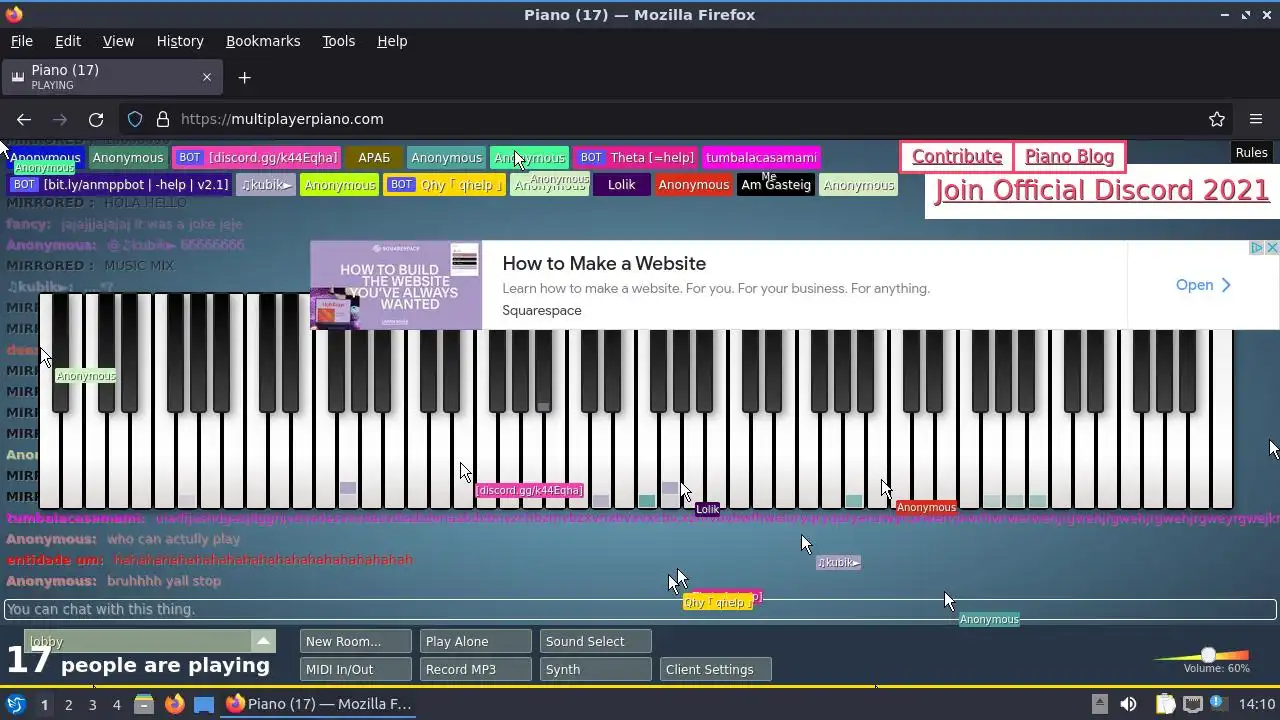Viewport: 1280px width, 720px height.
Task: Select the [discord.gg/k44Eqha] bot tag
Action: [x=257, y=158]
